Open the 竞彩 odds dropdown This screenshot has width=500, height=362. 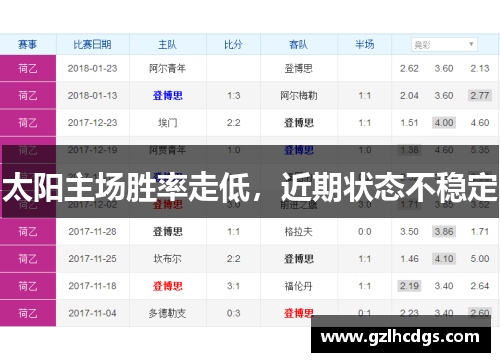(x=444, y=44)
